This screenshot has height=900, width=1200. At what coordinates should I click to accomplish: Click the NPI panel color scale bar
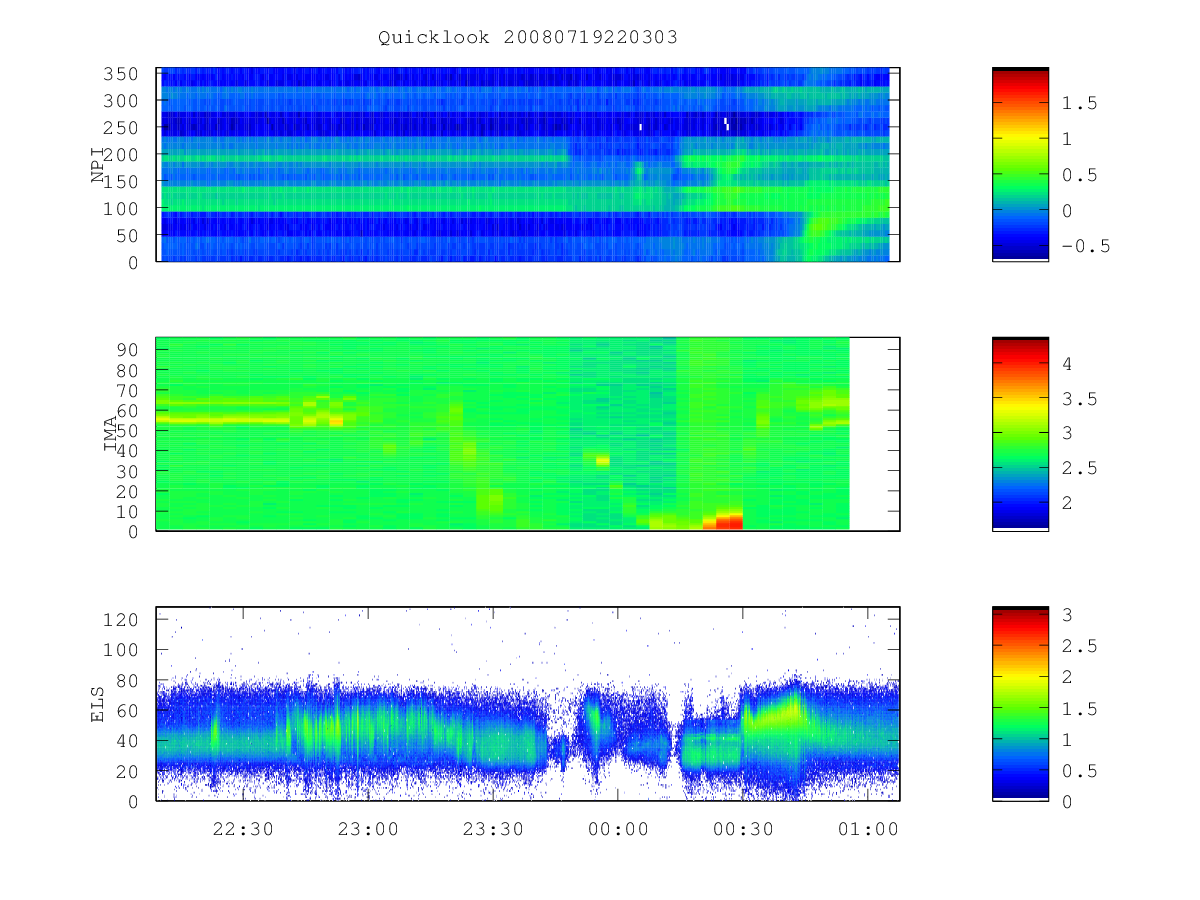click(1020, 164)
